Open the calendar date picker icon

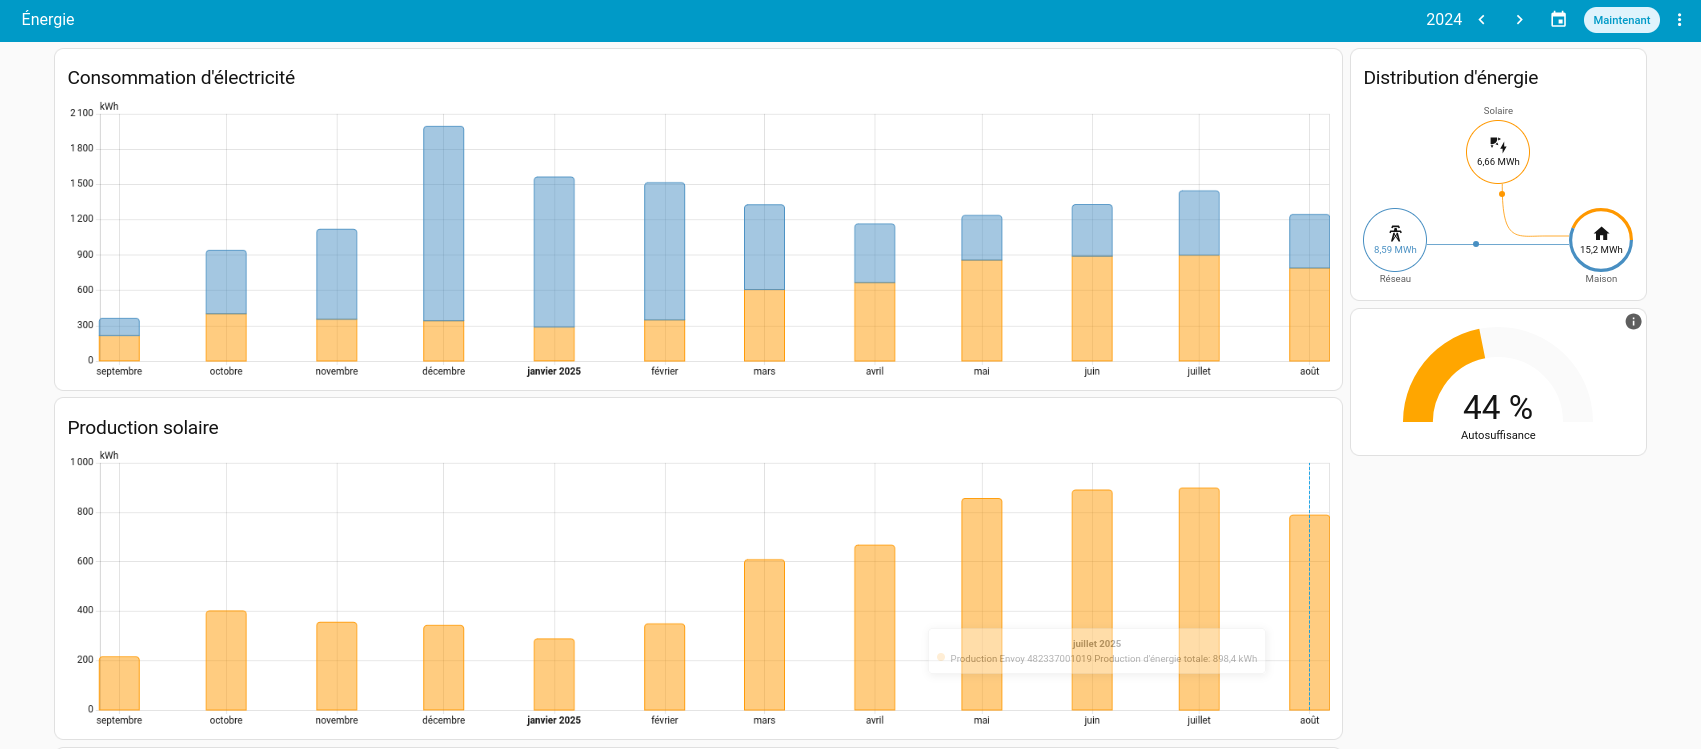(1558, 20)
